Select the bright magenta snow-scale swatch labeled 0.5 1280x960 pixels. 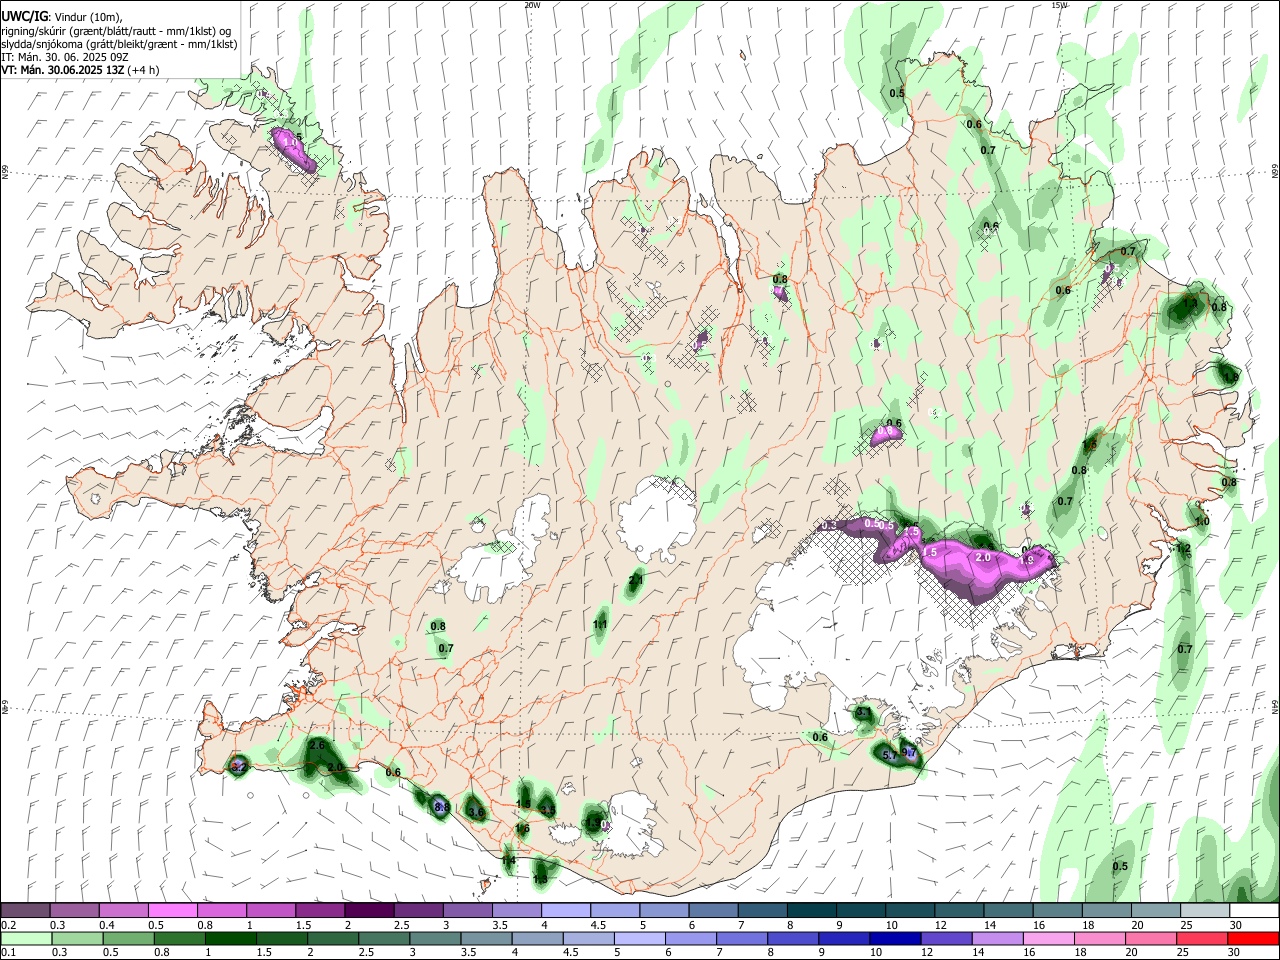(172, 910)
